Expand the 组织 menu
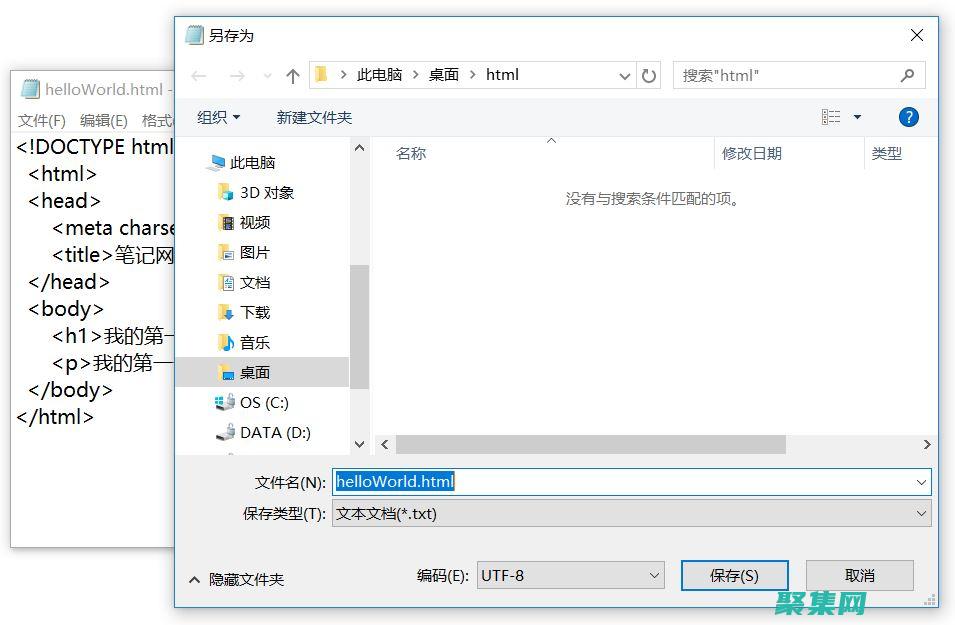The width and height of the screenshot is (955, 625). [218, 116]
